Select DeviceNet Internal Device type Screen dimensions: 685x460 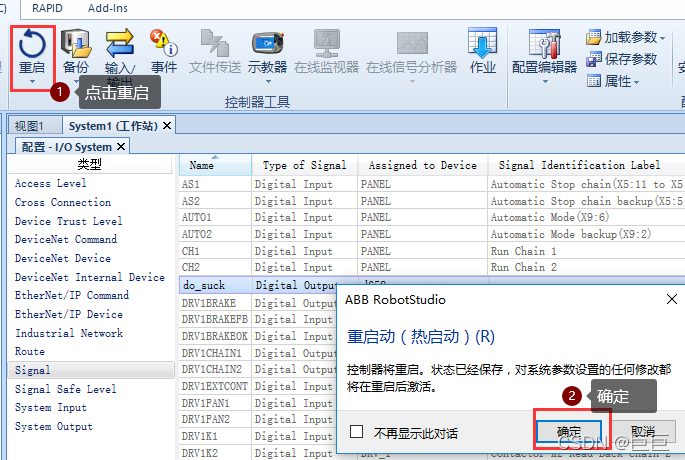[90, 277]
